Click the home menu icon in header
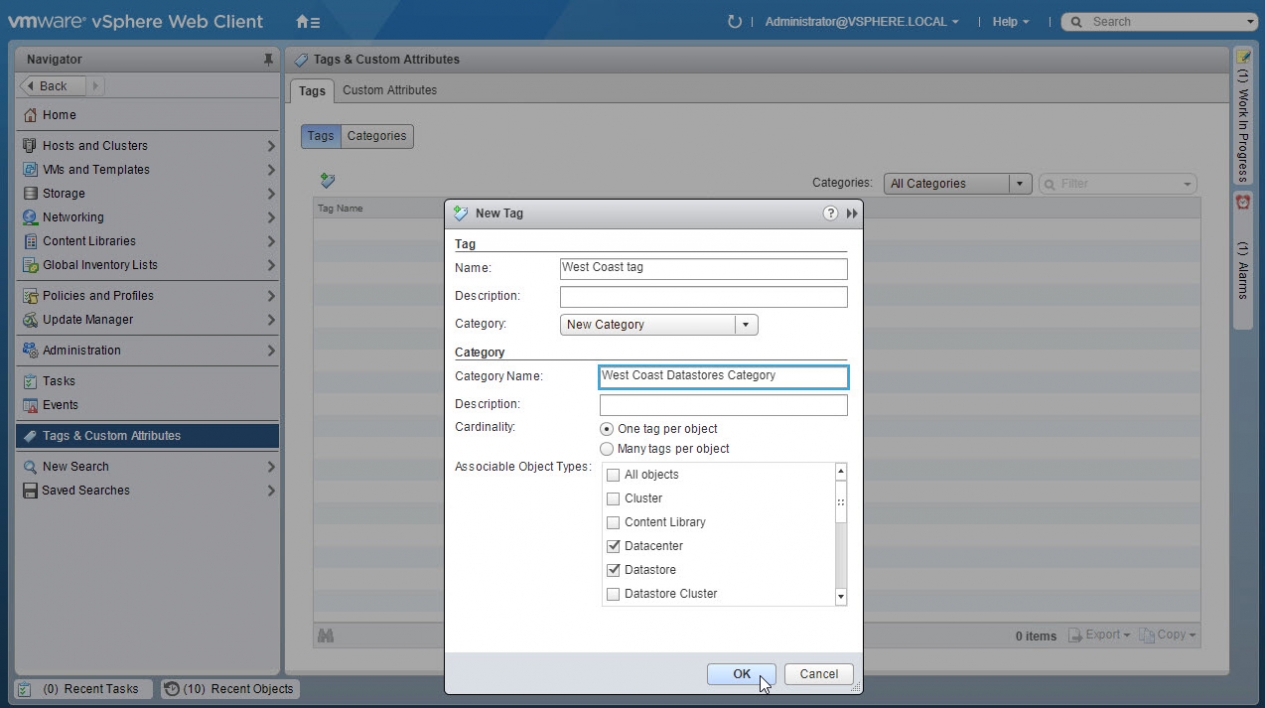The image size is (1265, 708). pyautogui.click(x=308, y=21)
